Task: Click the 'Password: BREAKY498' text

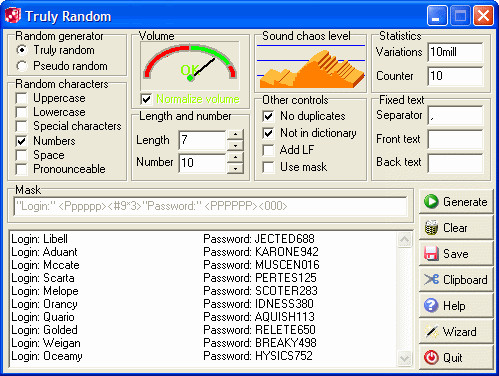Action: [x=260, y=343]
